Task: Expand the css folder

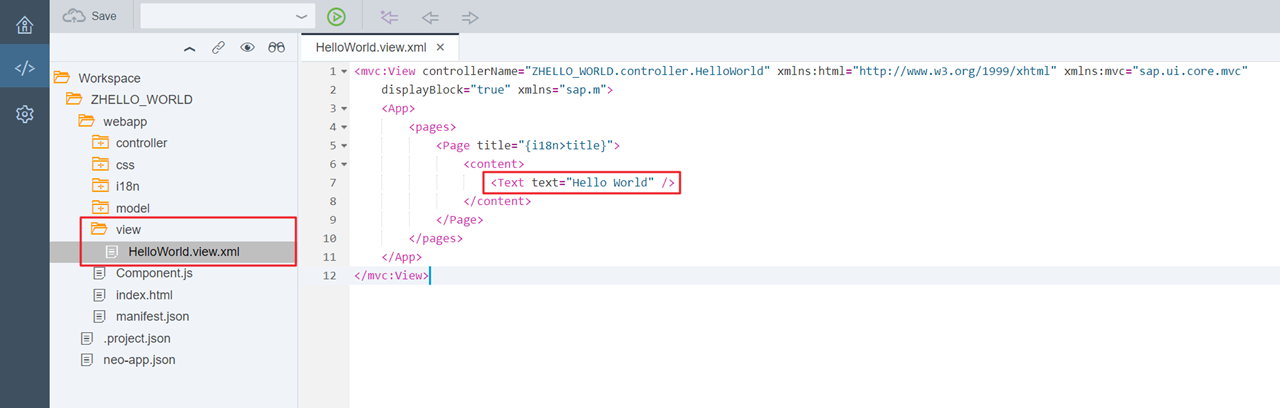Action: click(x=100, y=165)
